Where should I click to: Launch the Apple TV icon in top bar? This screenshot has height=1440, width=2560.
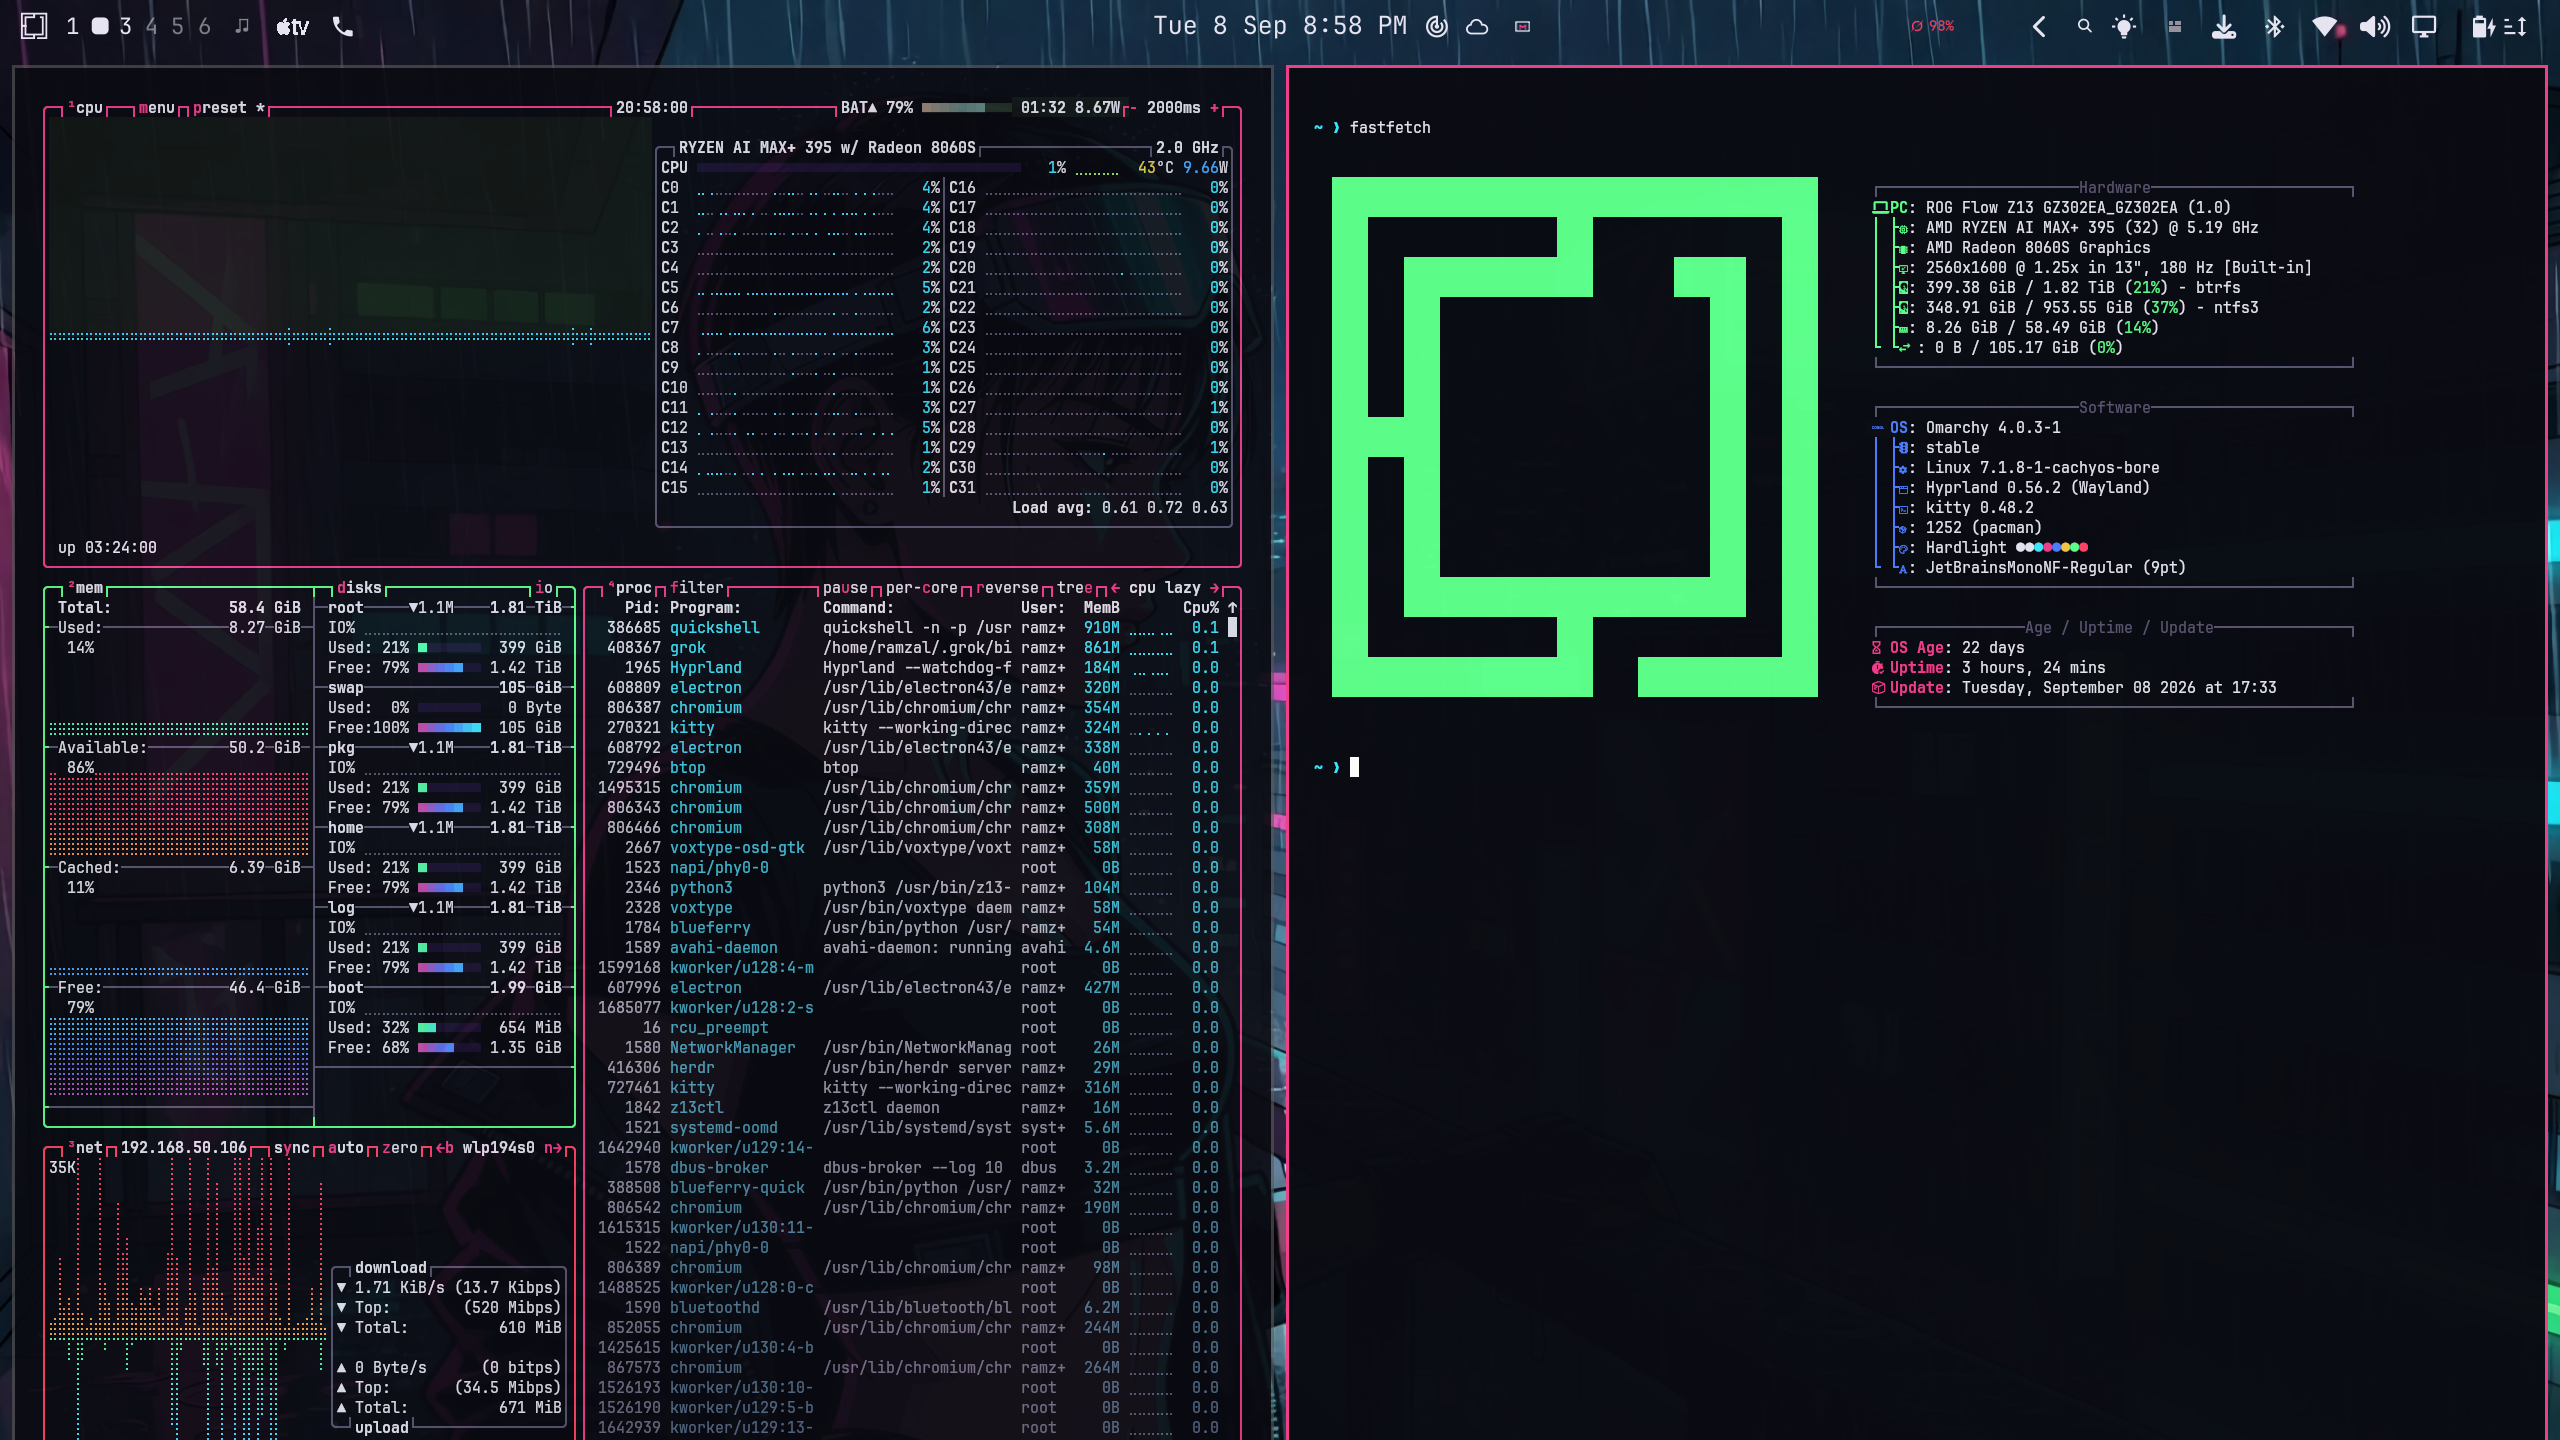pyautogui.click(x=292, y=27)
